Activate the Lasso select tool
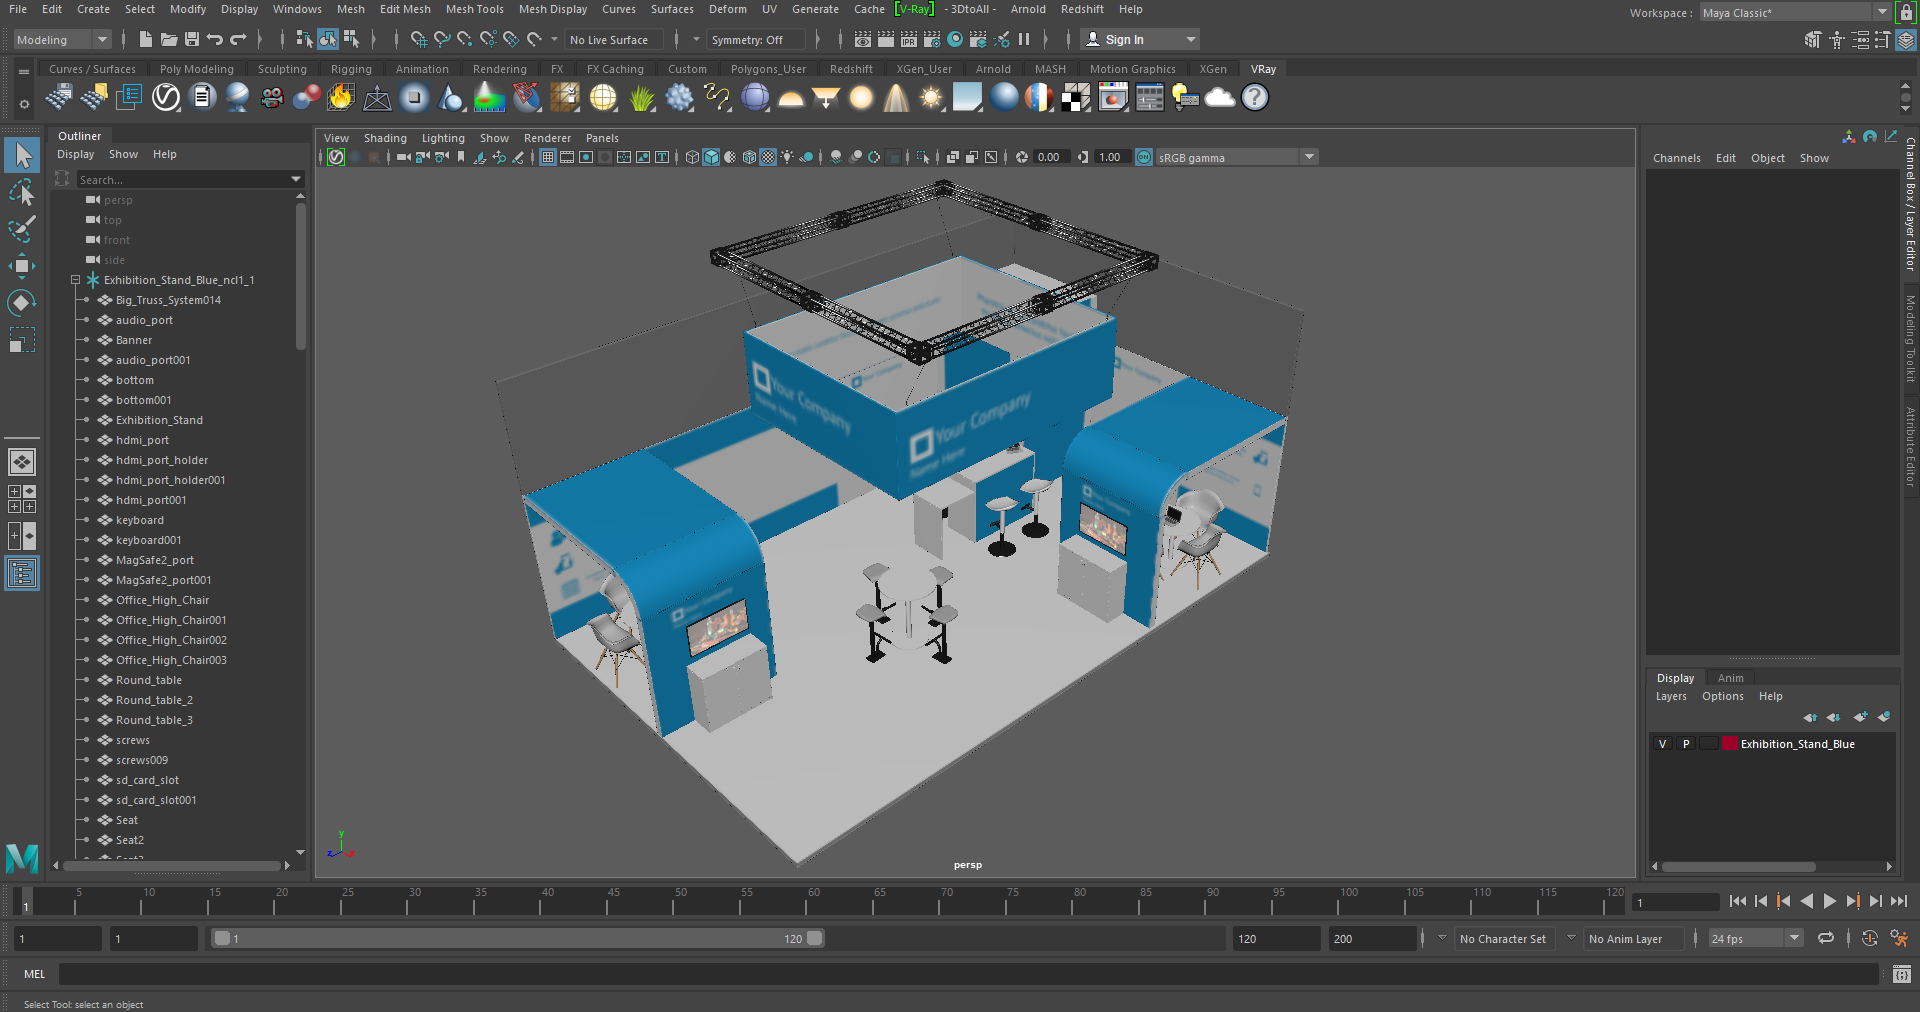Screen dimensions: 1920x1012 [x=22, y=192]
